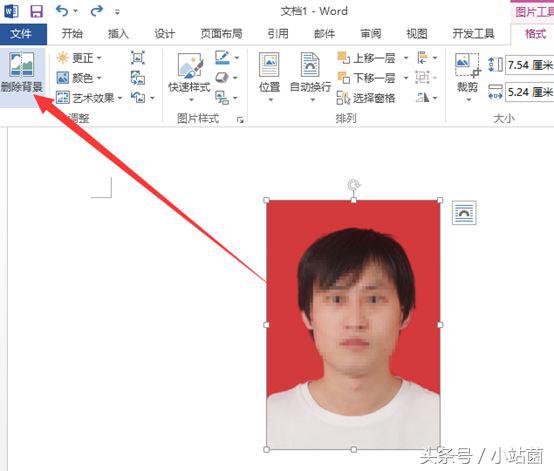Expand the Picture Border dropdown arrow
The width and height of the screenshot is (554, 471).
pos(237,58)
